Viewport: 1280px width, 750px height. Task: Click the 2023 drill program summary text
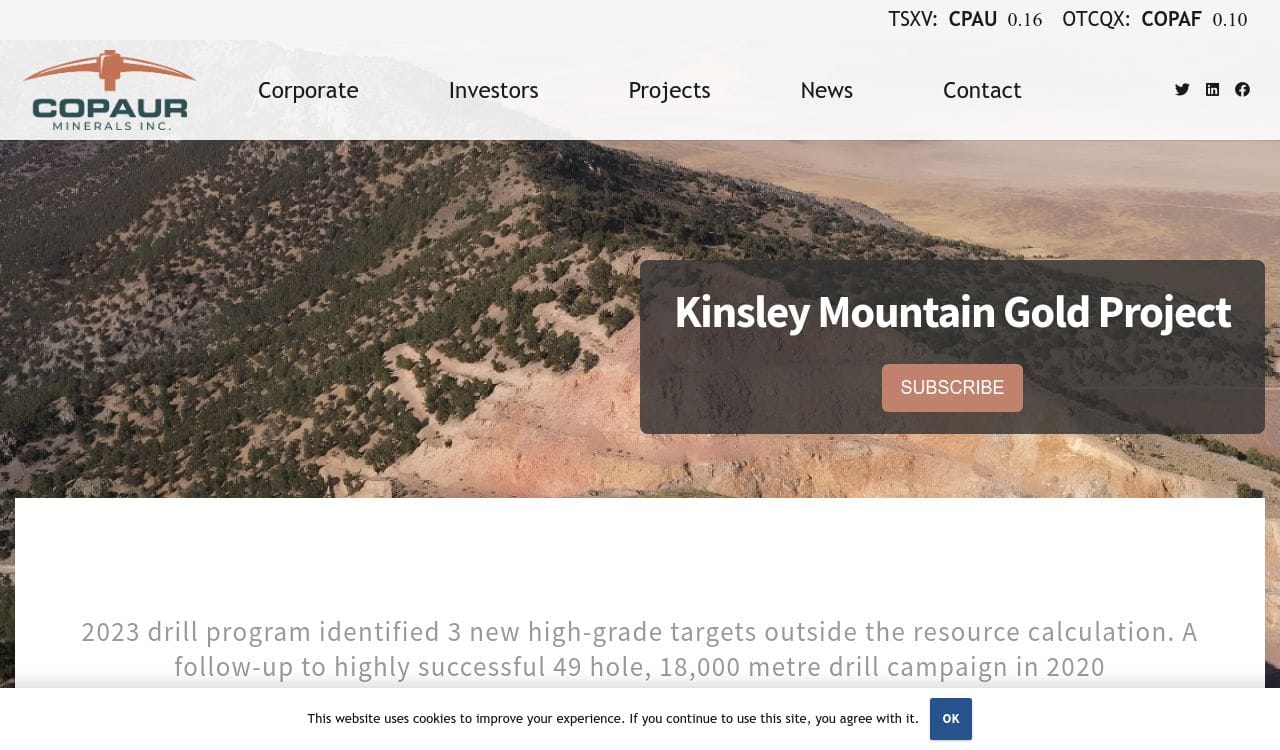pyautogui.click(x=639, y=649)
